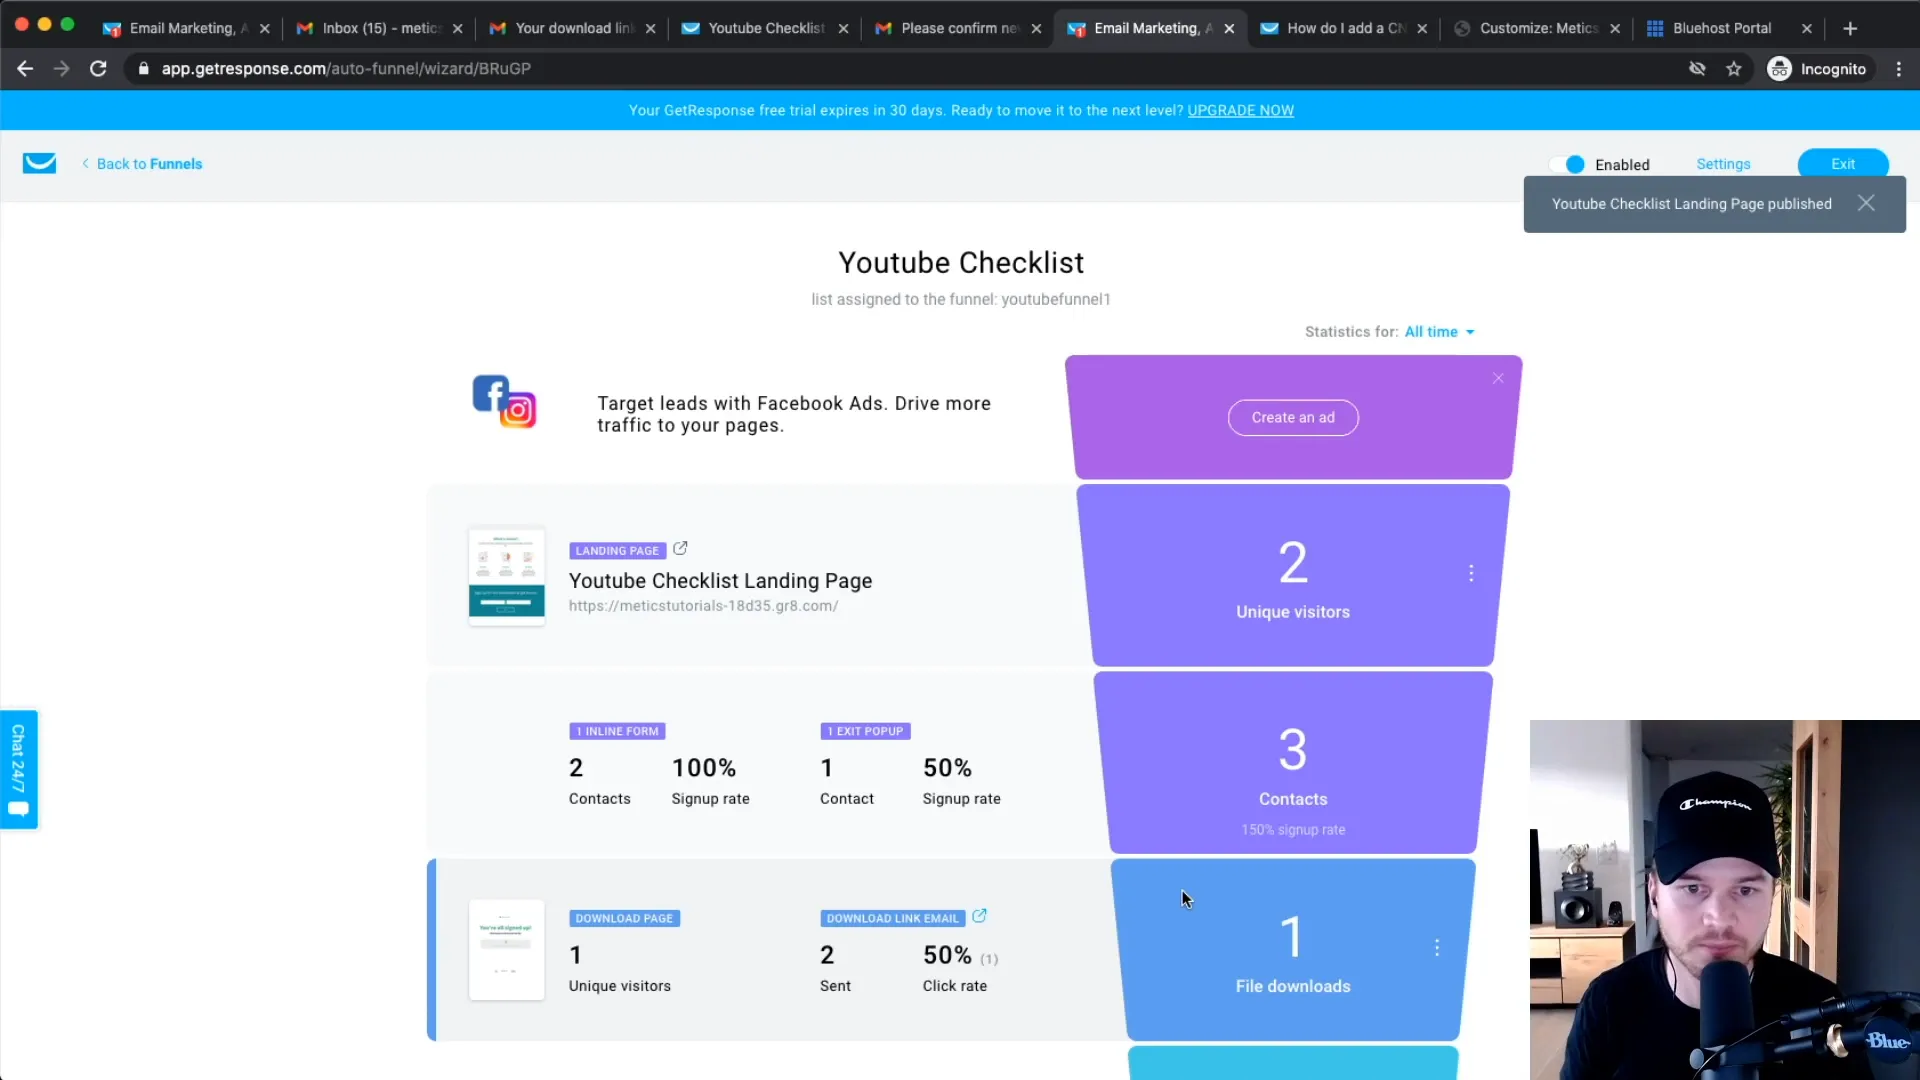Click the 1 INLINE FORM badge
The height and width of the screenshot is (1080, 1920).
617,731
